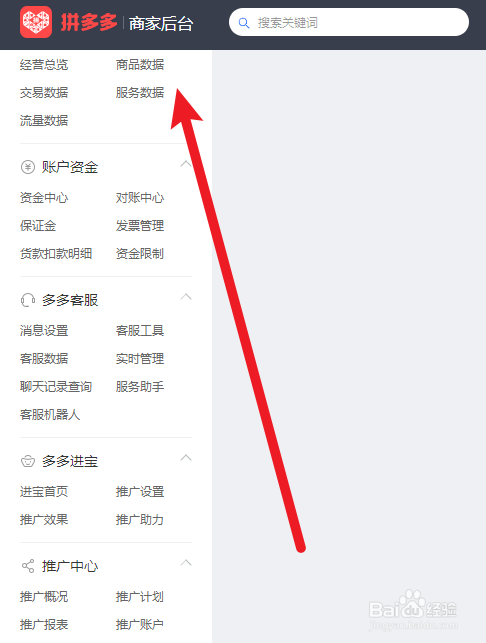Click the Pinduoduo heart logo icon

coord(36,22)
